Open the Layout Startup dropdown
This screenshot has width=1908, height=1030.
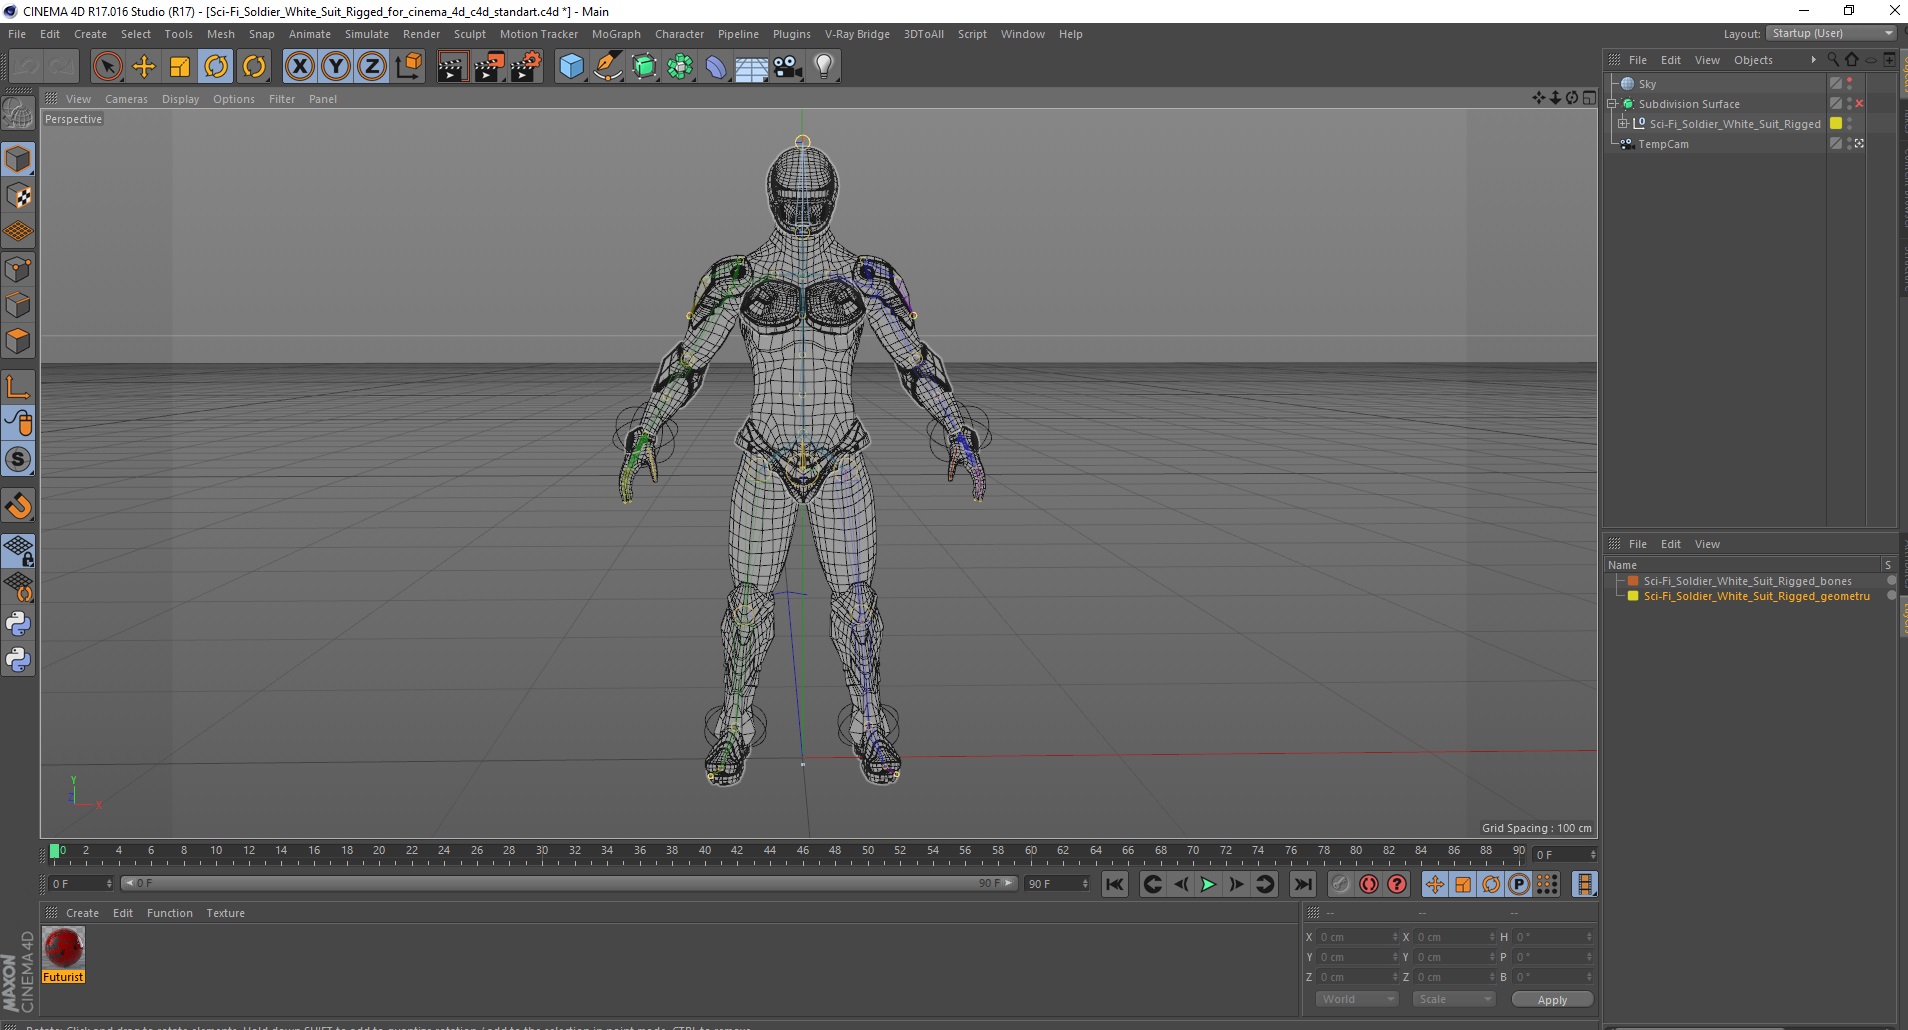pyautogui.click(x=1831, y=33)
